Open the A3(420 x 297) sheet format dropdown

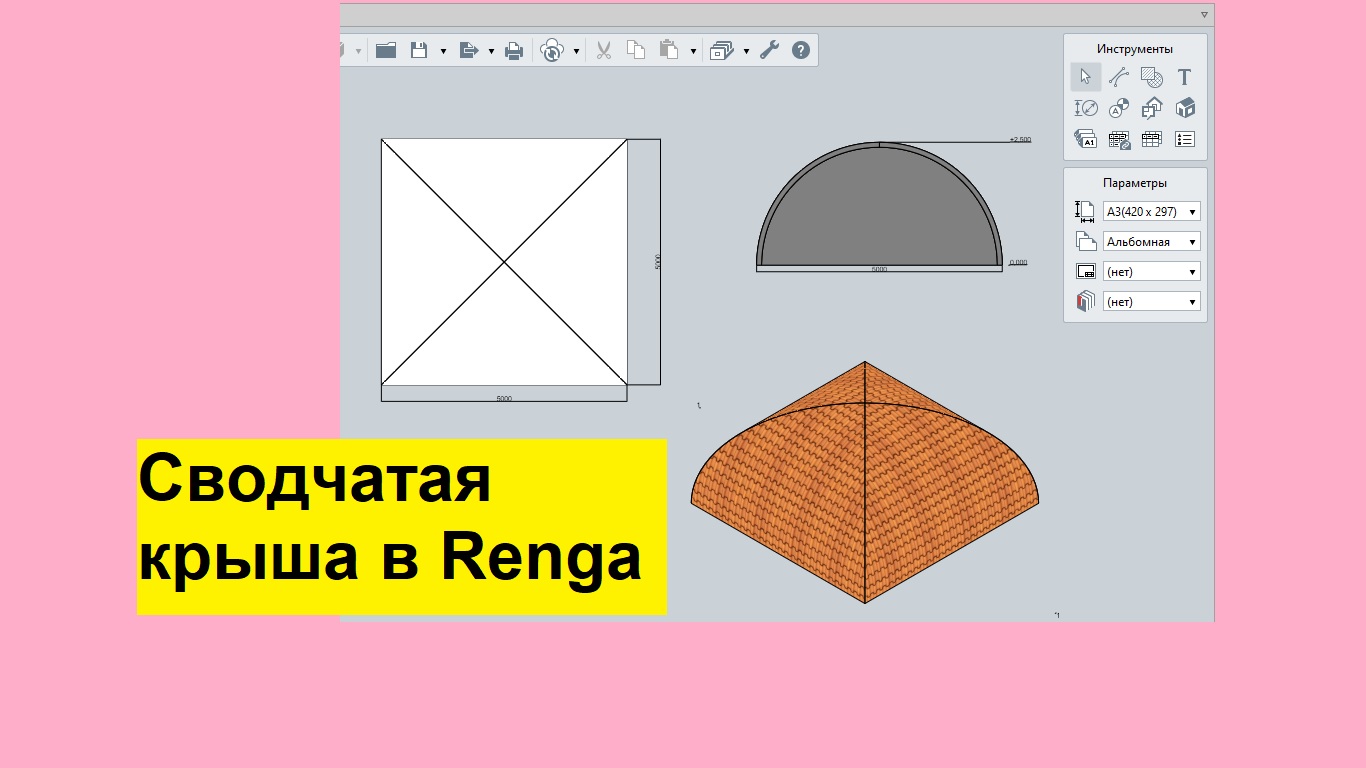tap(1151, 212)
